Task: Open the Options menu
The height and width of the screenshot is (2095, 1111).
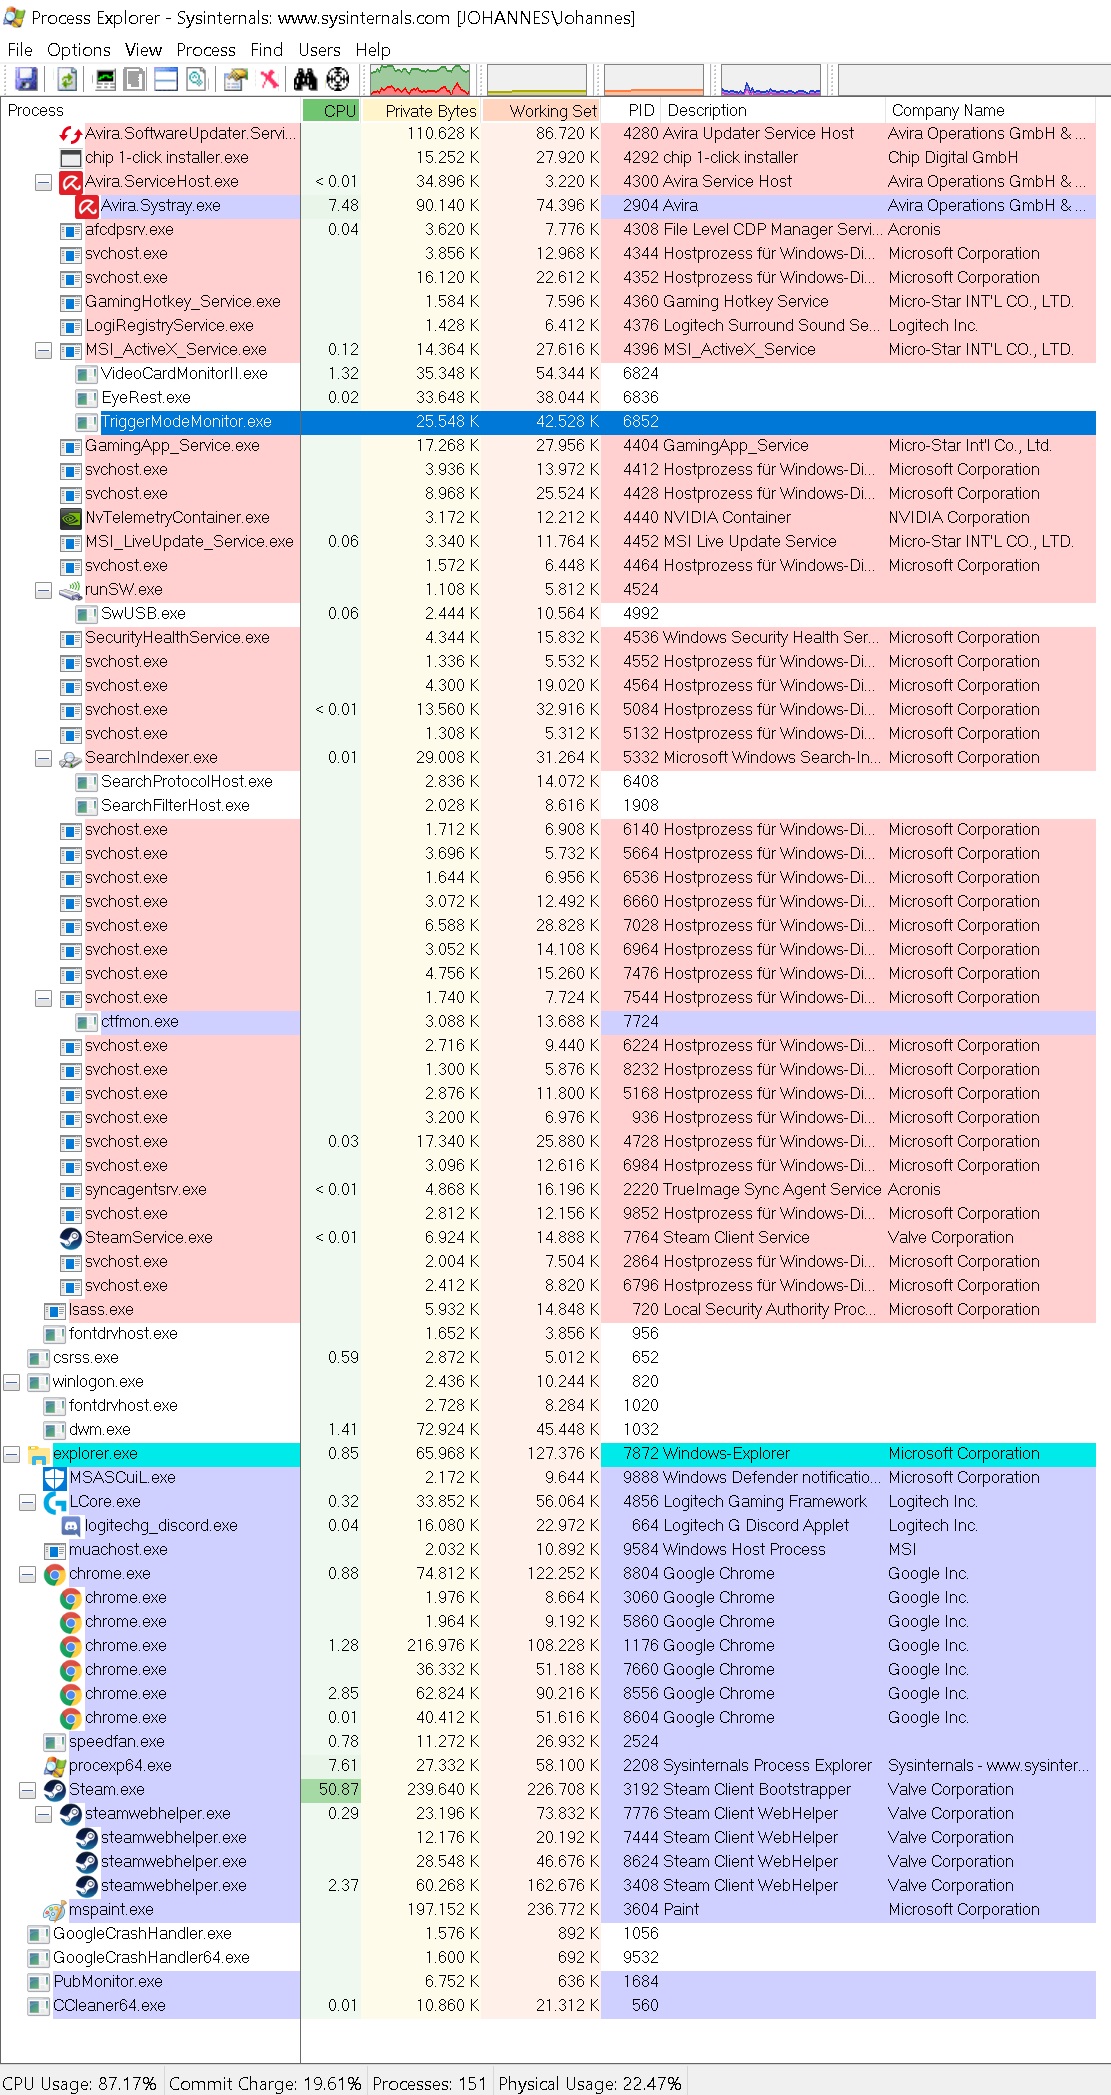Action: coord(79,50)
